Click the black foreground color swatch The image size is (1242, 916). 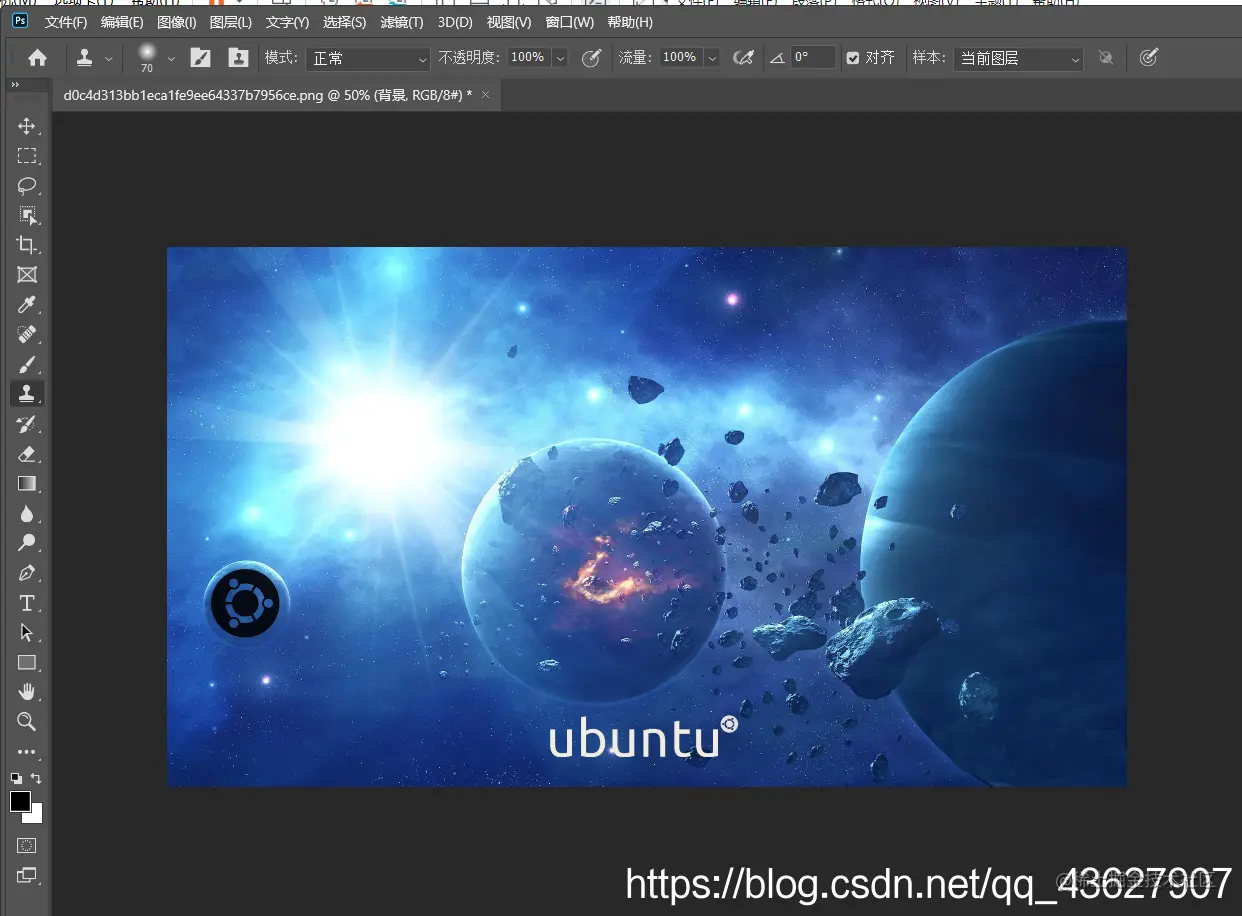pos(21,803)
